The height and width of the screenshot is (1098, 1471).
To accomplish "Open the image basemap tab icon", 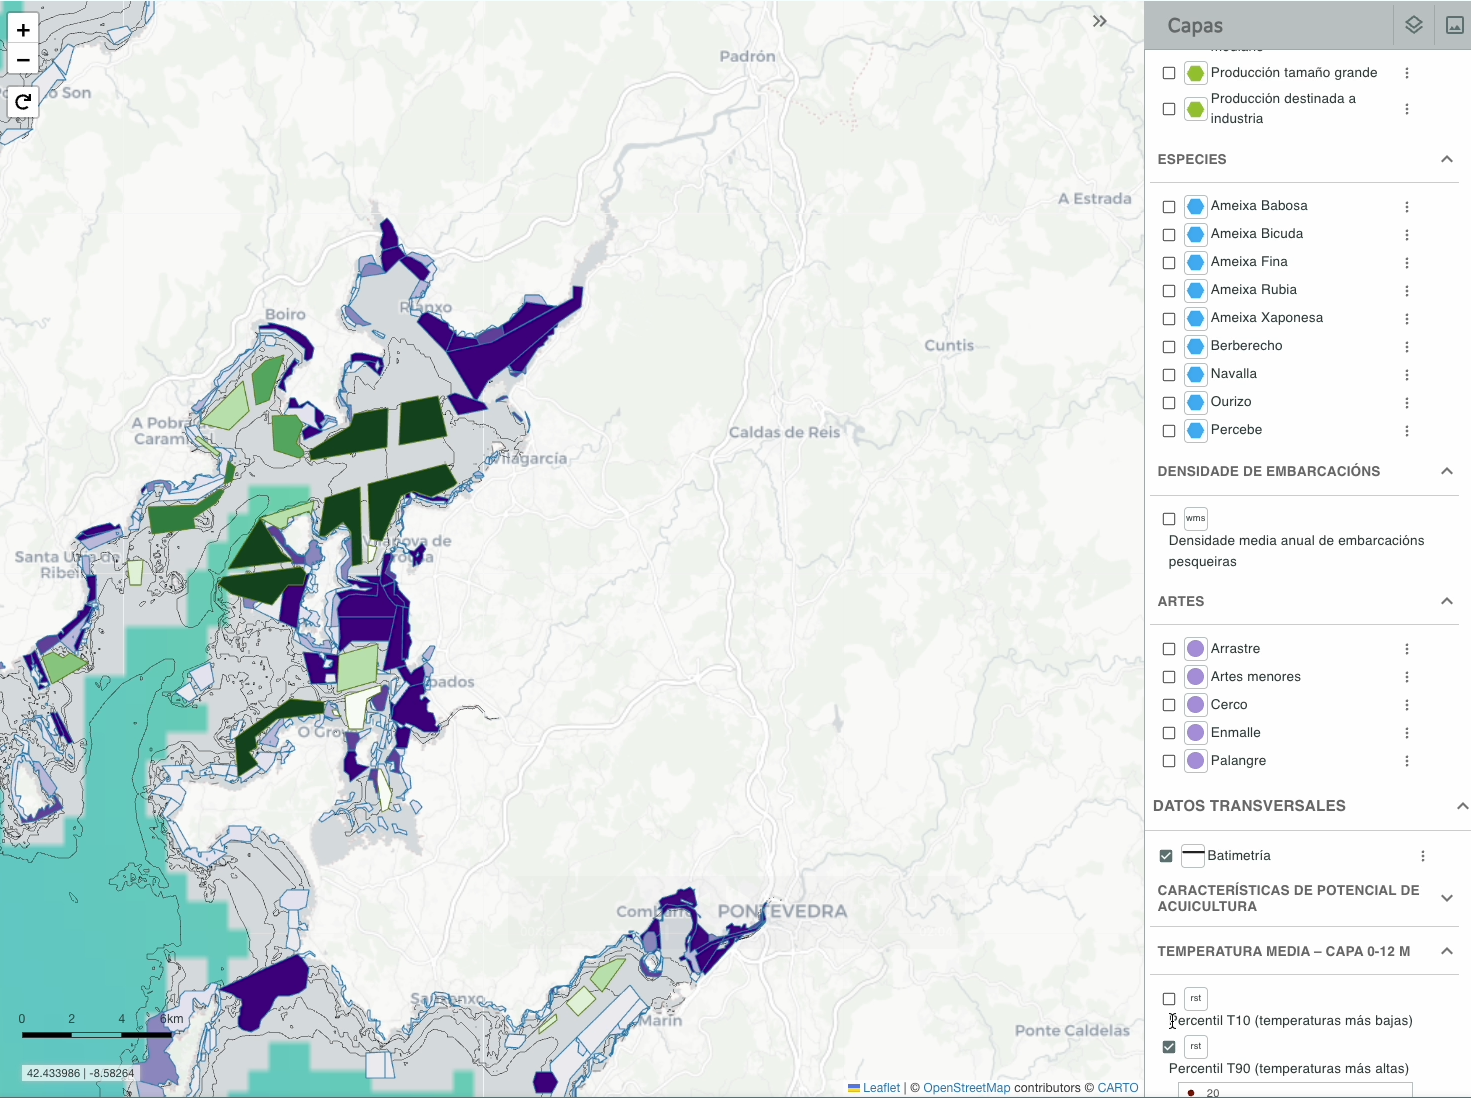I will click(1454, 25).
